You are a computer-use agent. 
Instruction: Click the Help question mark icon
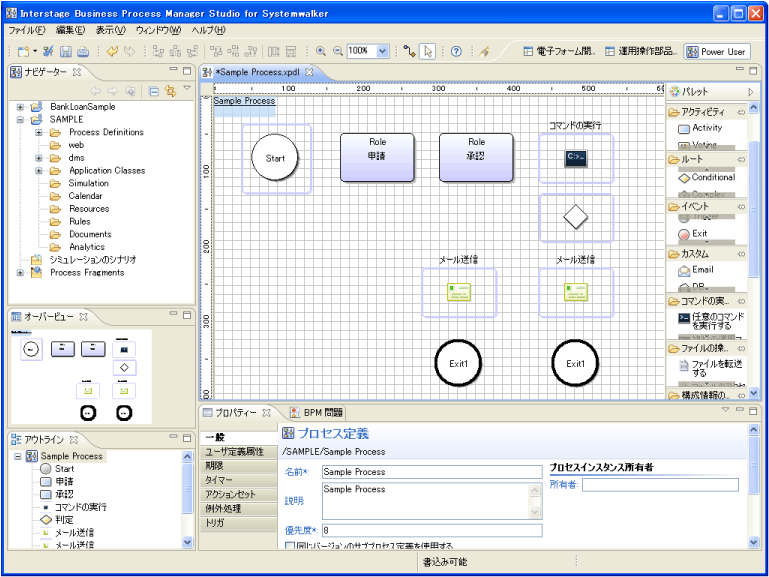tap(456, 51)
